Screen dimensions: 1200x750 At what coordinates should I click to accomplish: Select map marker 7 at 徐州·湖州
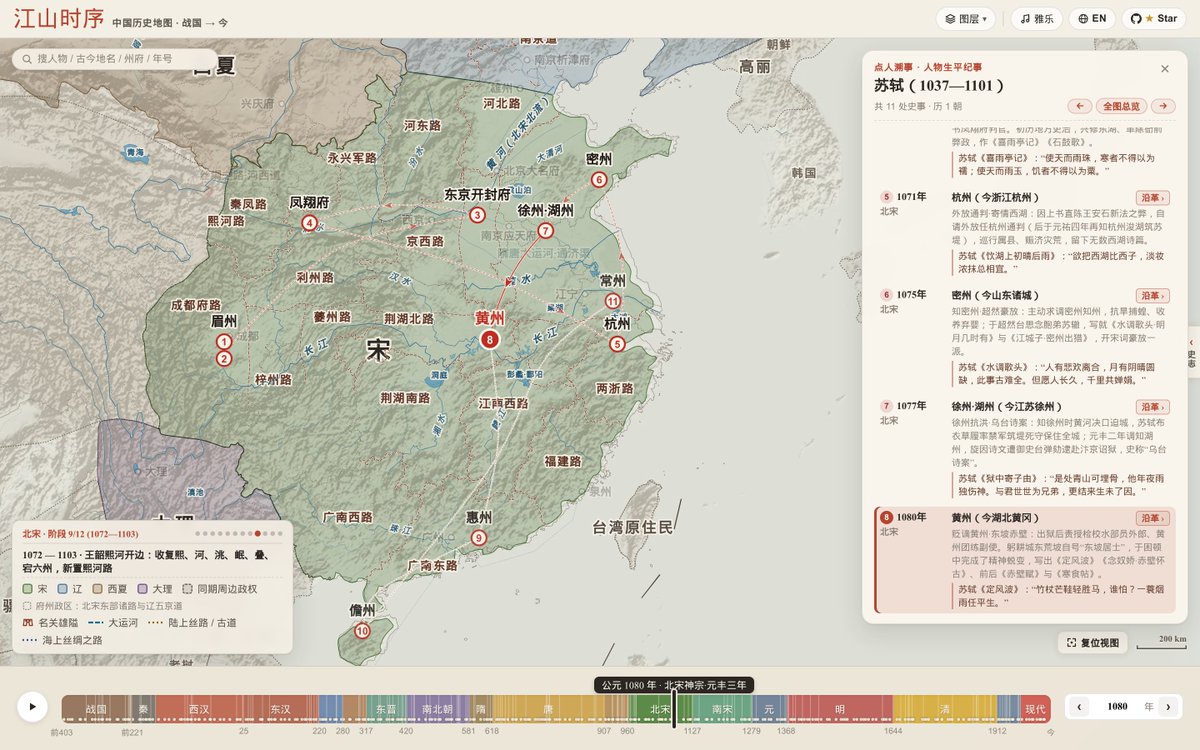545,231
